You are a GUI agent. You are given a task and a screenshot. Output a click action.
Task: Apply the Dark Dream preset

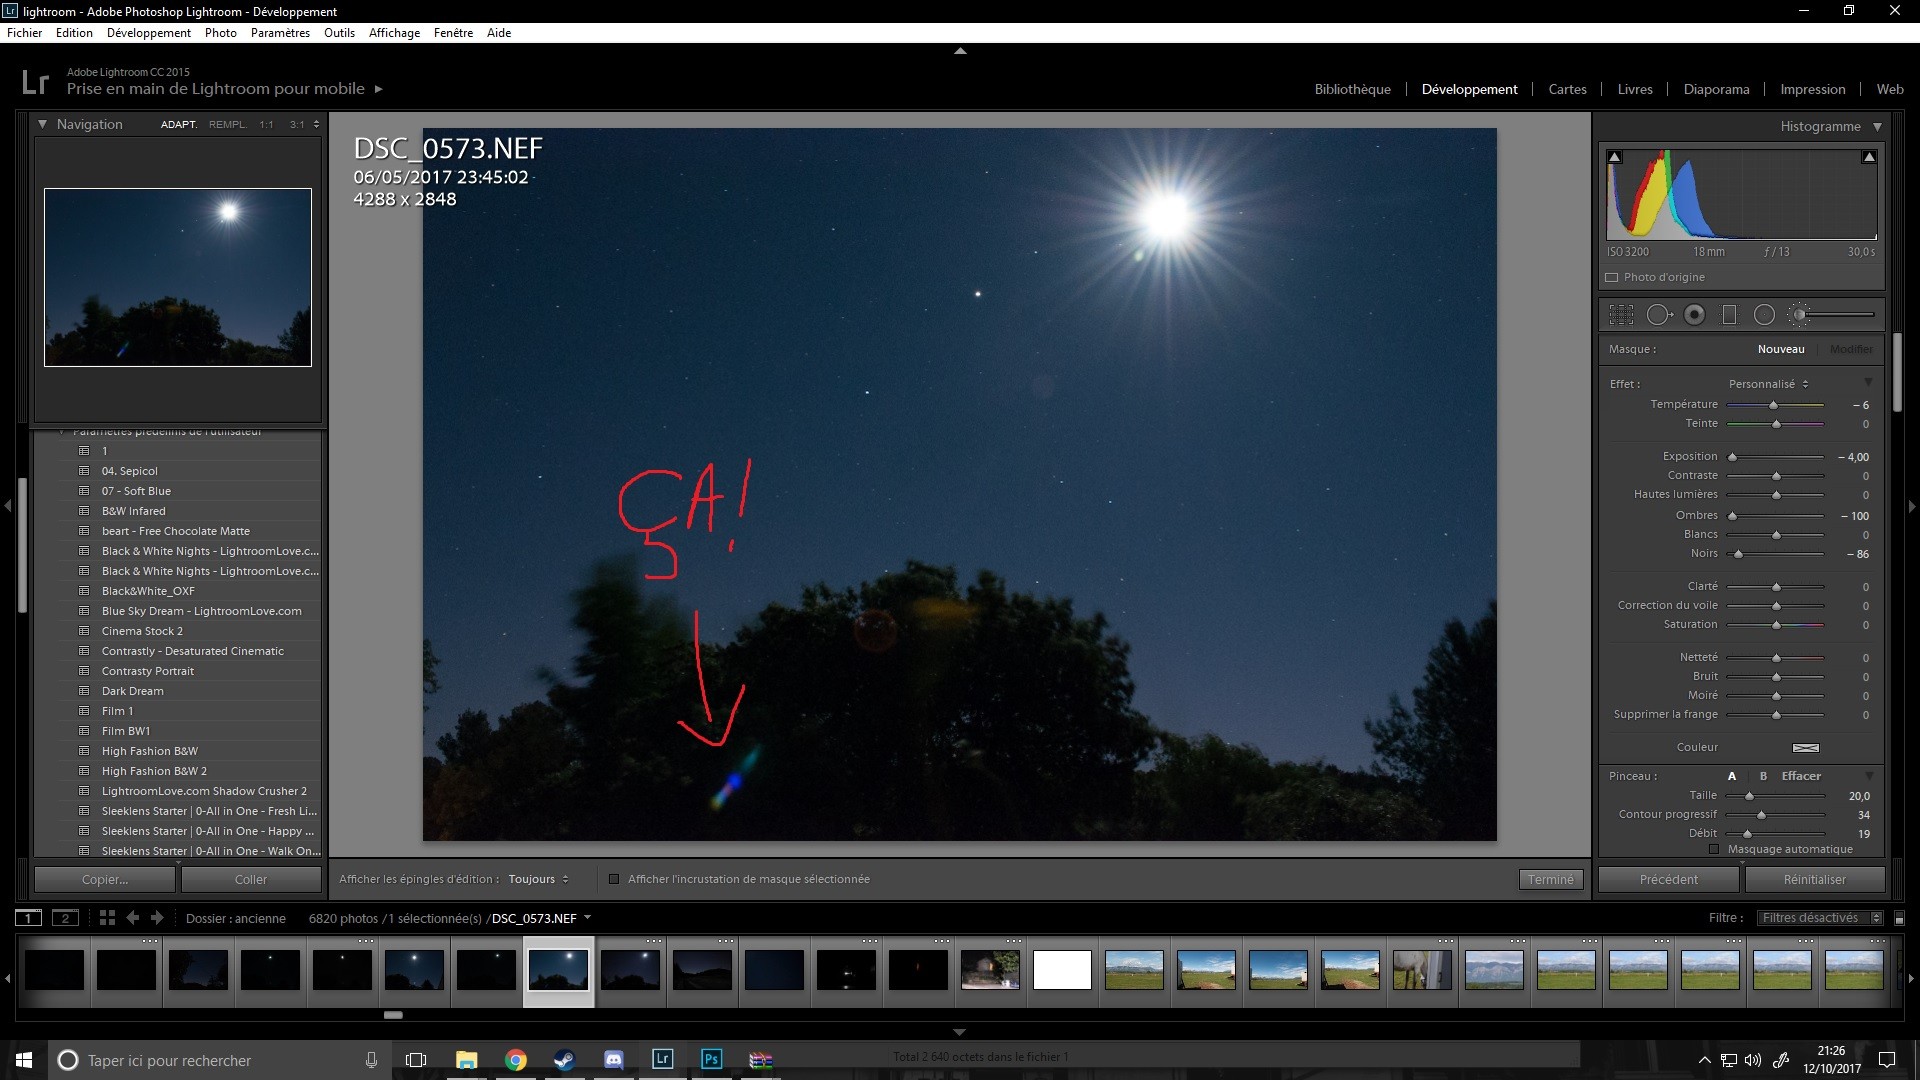[132, 691]
